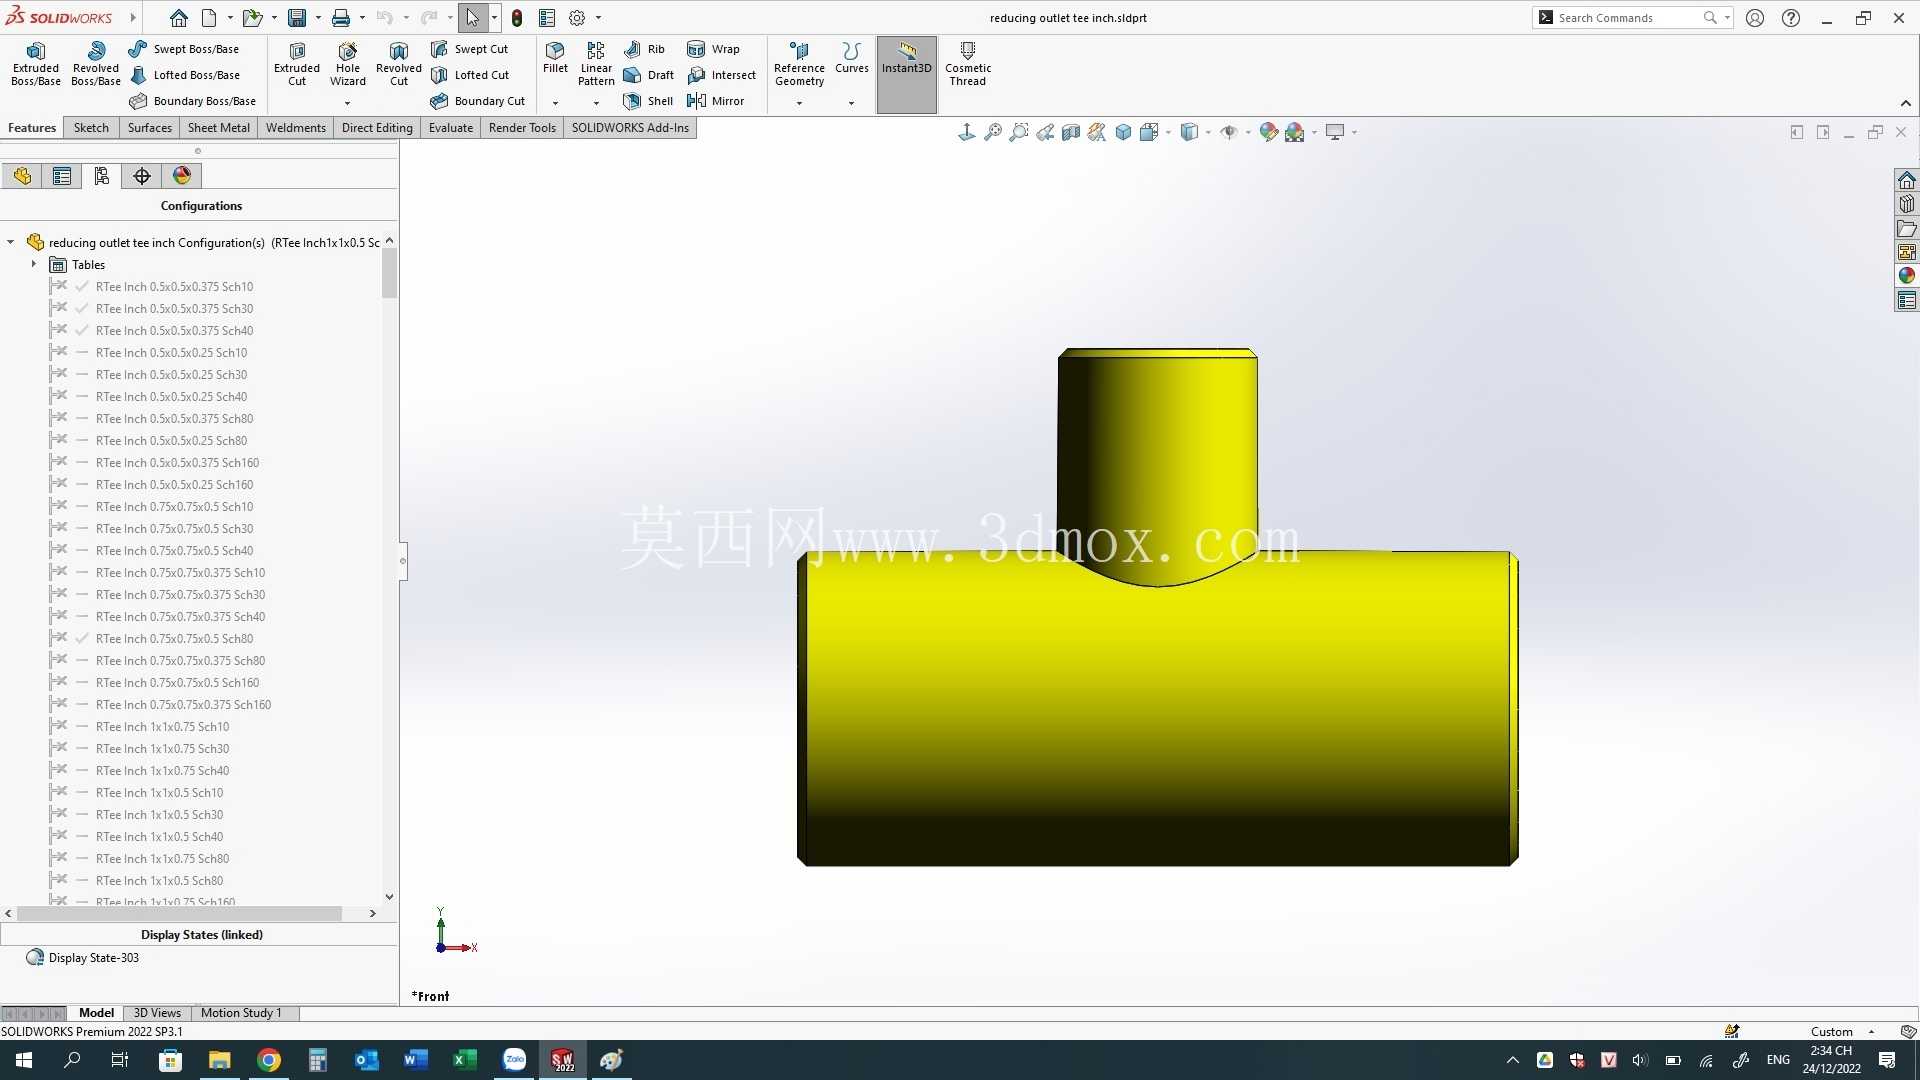Open the Save button dropdown arrow
This screenshot has height=1080, width=1920.
(x=318, y=18)
